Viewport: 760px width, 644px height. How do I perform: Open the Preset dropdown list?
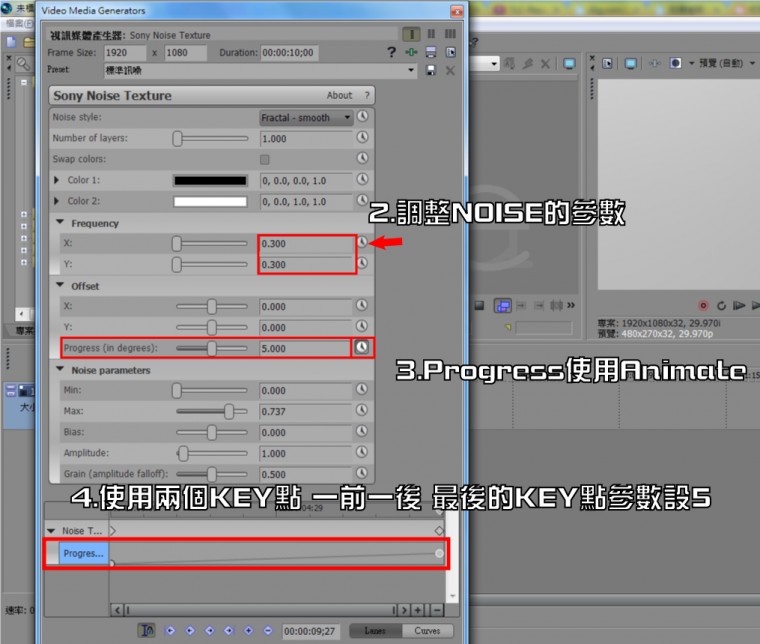click(411, 70)
